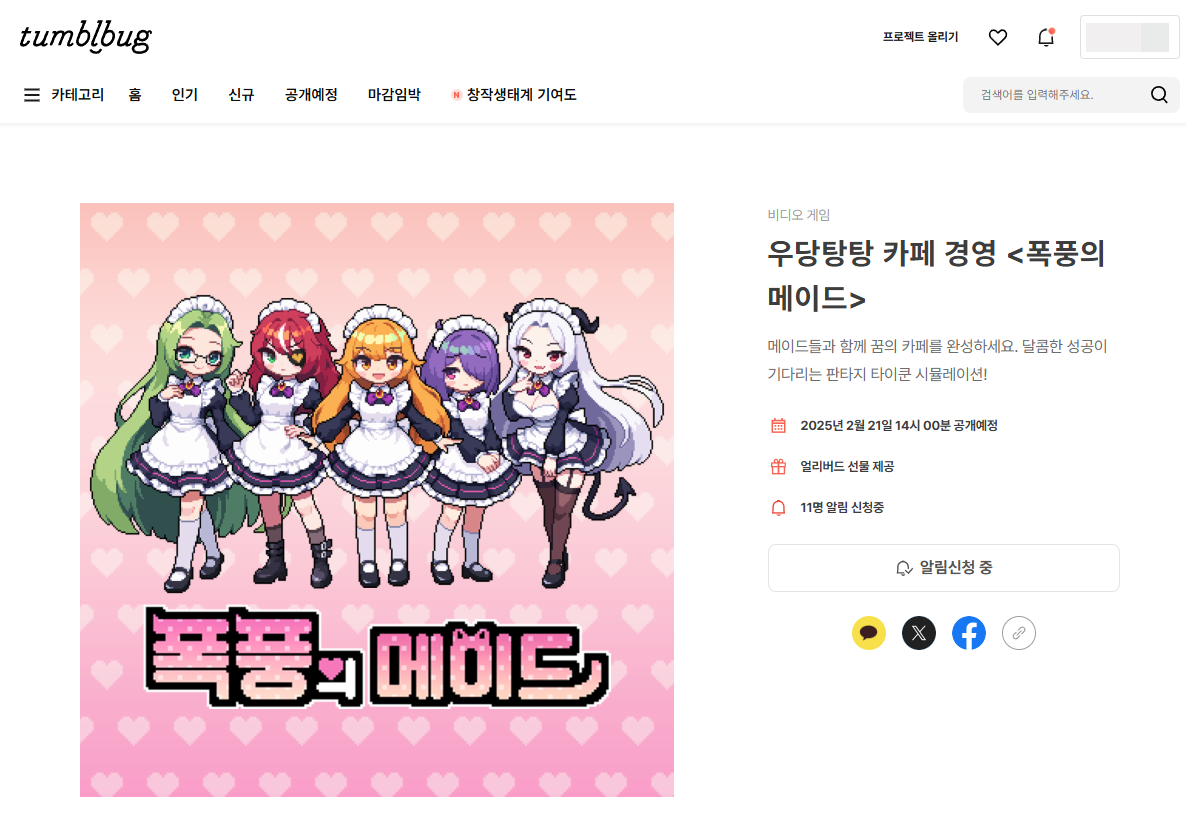The image size is (1186, 819).
Task: Go to tumblbug logo homepage
Action: 85,37
